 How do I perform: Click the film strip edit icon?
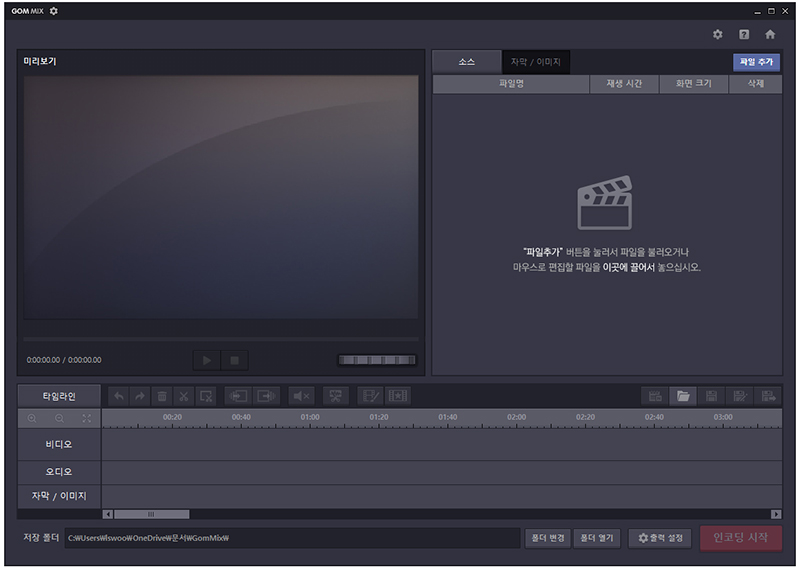tap(370, 396)
